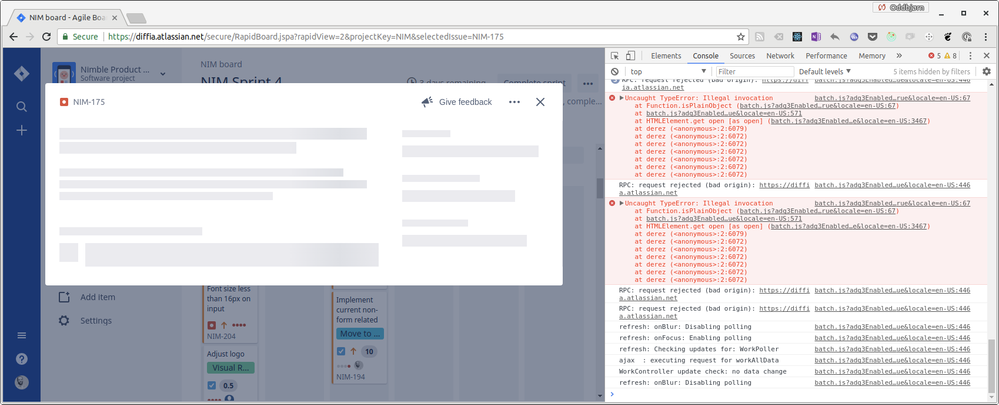The image size is (999, 405).
Task: Click the Add item icon in the project sidebar
Action: [x=64, y=297]
